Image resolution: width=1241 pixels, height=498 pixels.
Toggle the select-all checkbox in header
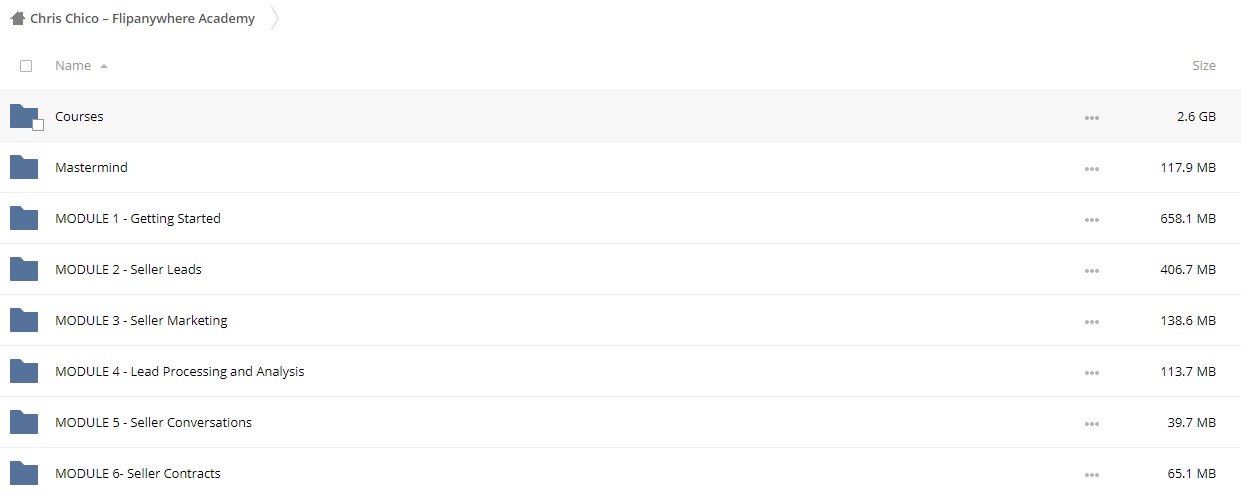26,66
